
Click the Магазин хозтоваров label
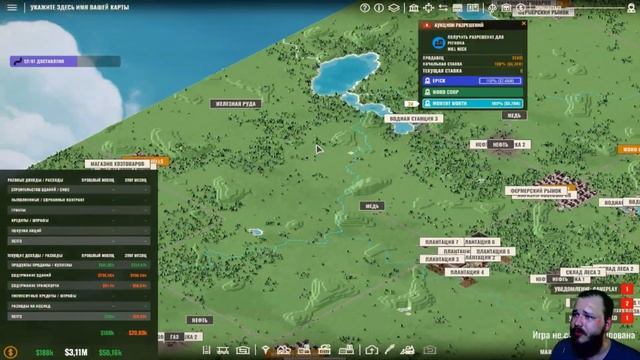[118, 164]
